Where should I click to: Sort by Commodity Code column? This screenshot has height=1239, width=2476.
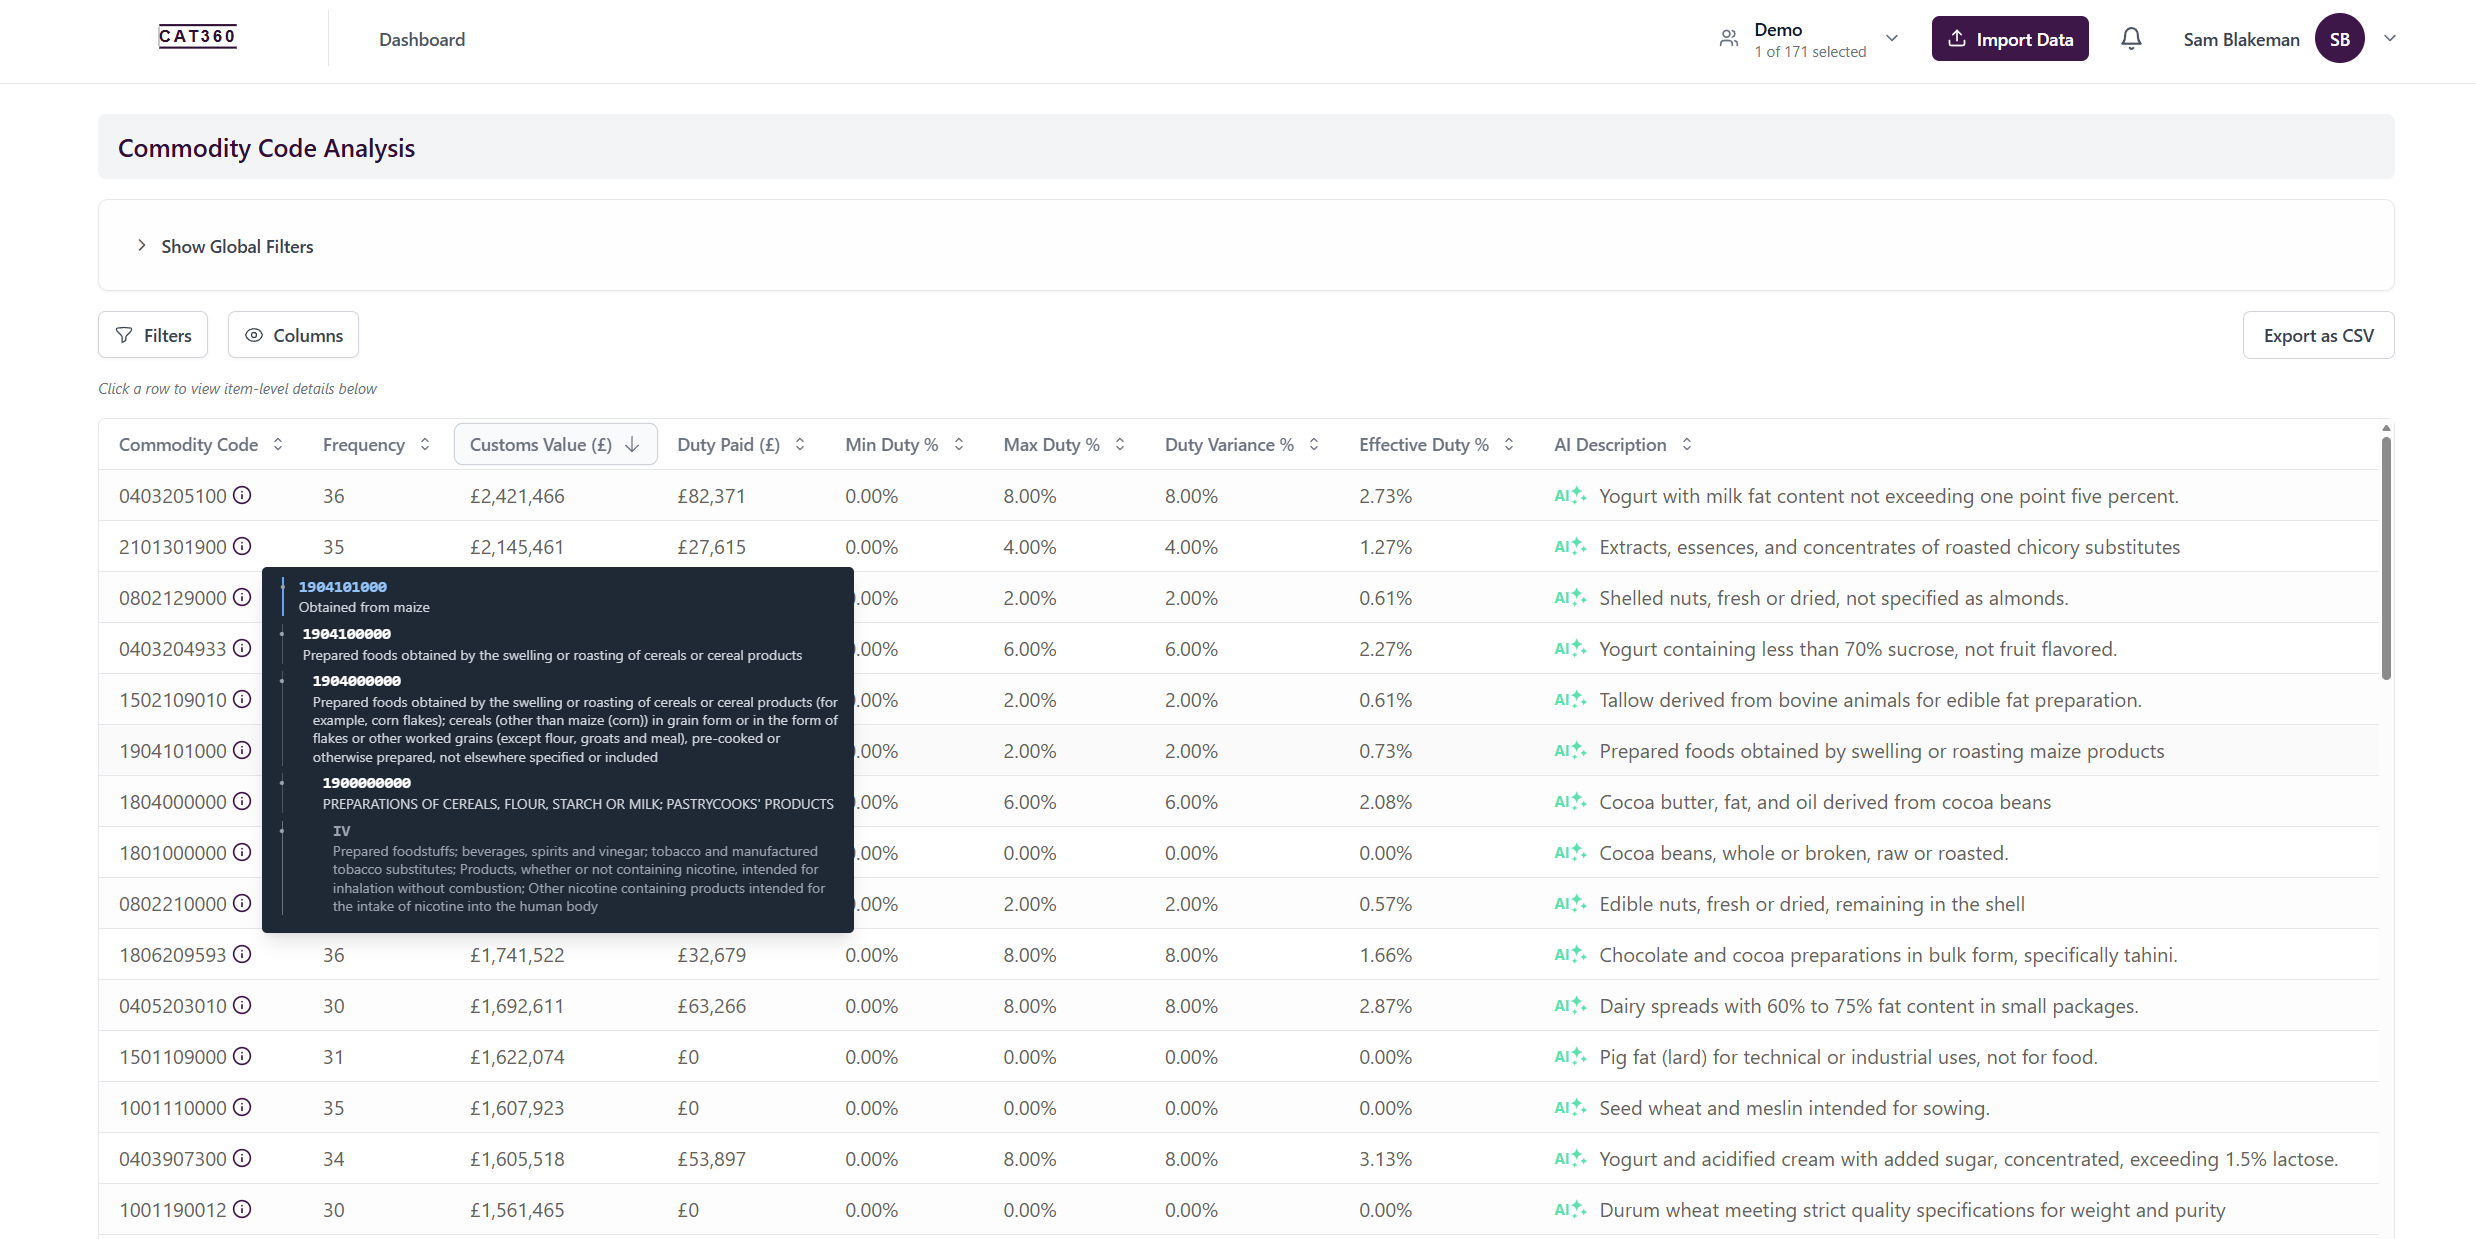pos(201,444)
